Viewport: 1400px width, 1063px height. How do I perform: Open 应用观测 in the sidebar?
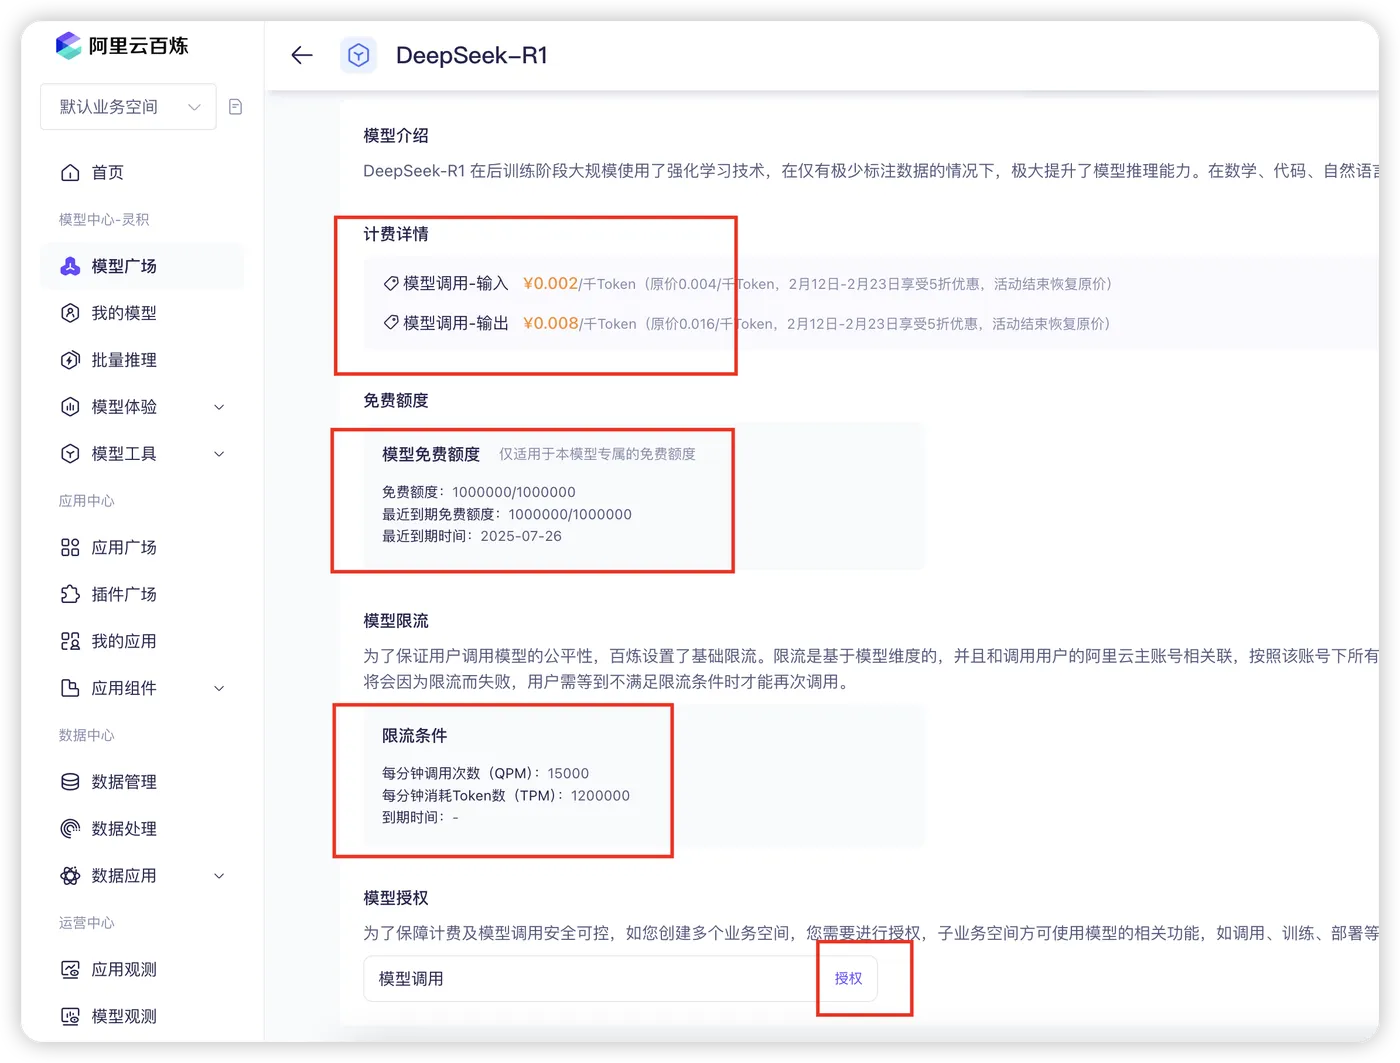pos(142,969)
